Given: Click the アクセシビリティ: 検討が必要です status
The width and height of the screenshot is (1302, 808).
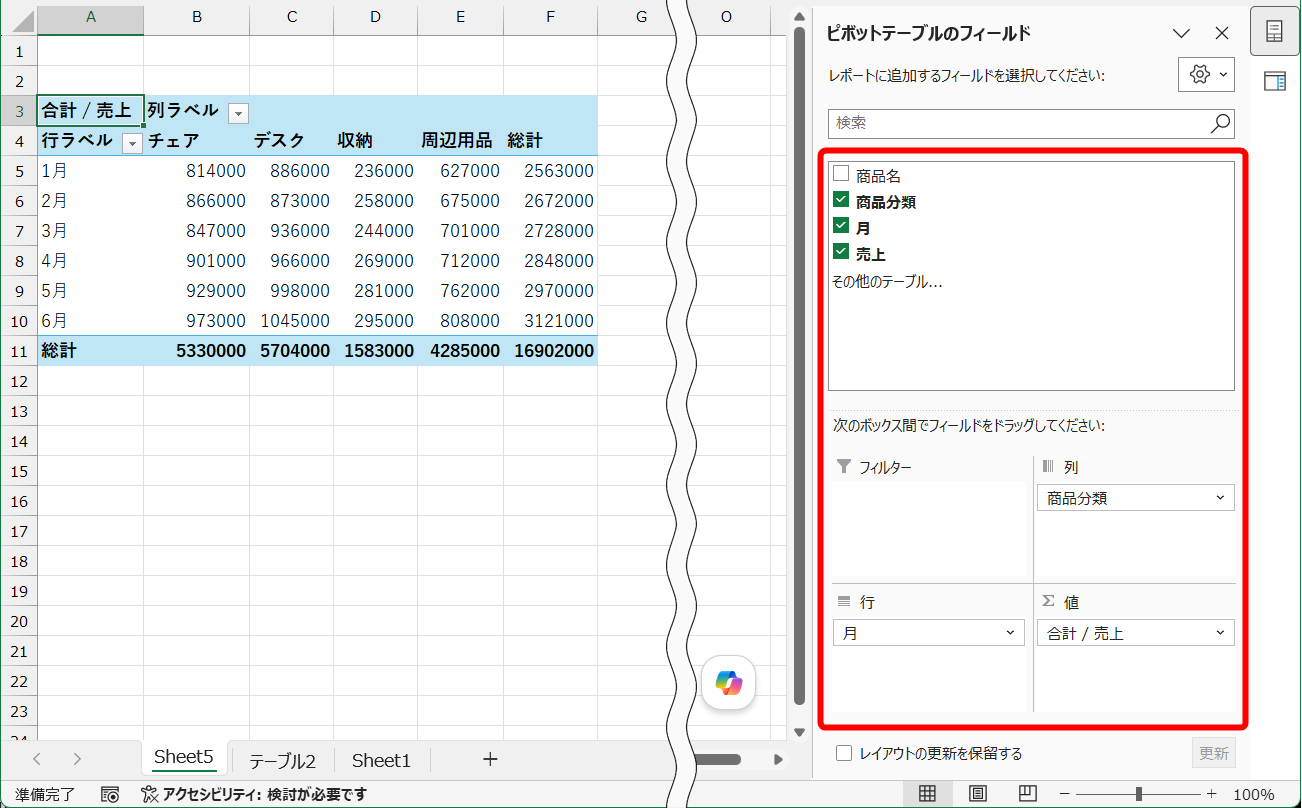Looking at the screenshot, I should coord(254,795).
